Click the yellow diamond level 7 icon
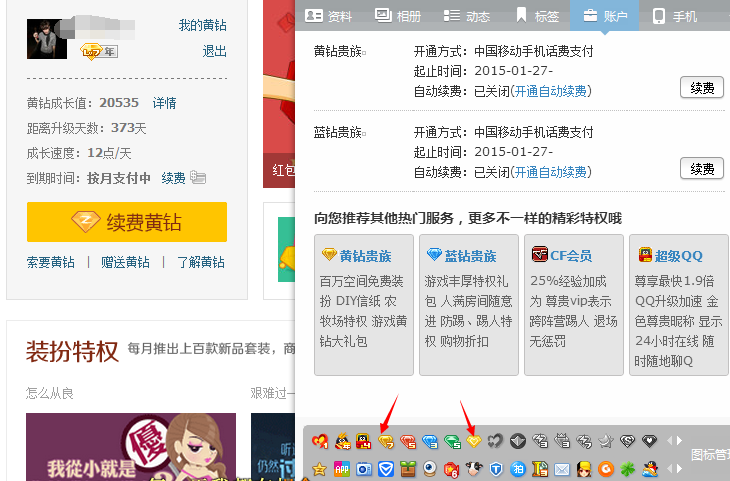 click(x=386, y=441)
